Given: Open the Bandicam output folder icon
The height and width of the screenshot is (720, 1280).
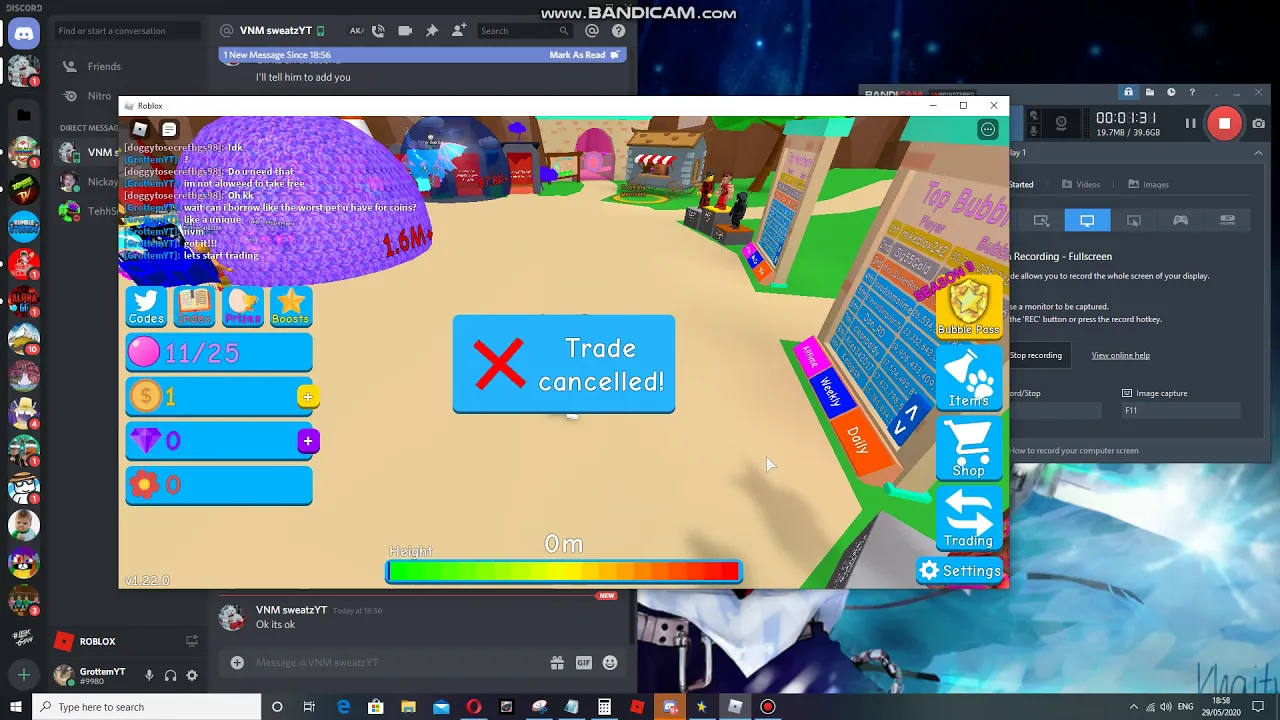Looking at the screenshot, I should click(1150, 93).
